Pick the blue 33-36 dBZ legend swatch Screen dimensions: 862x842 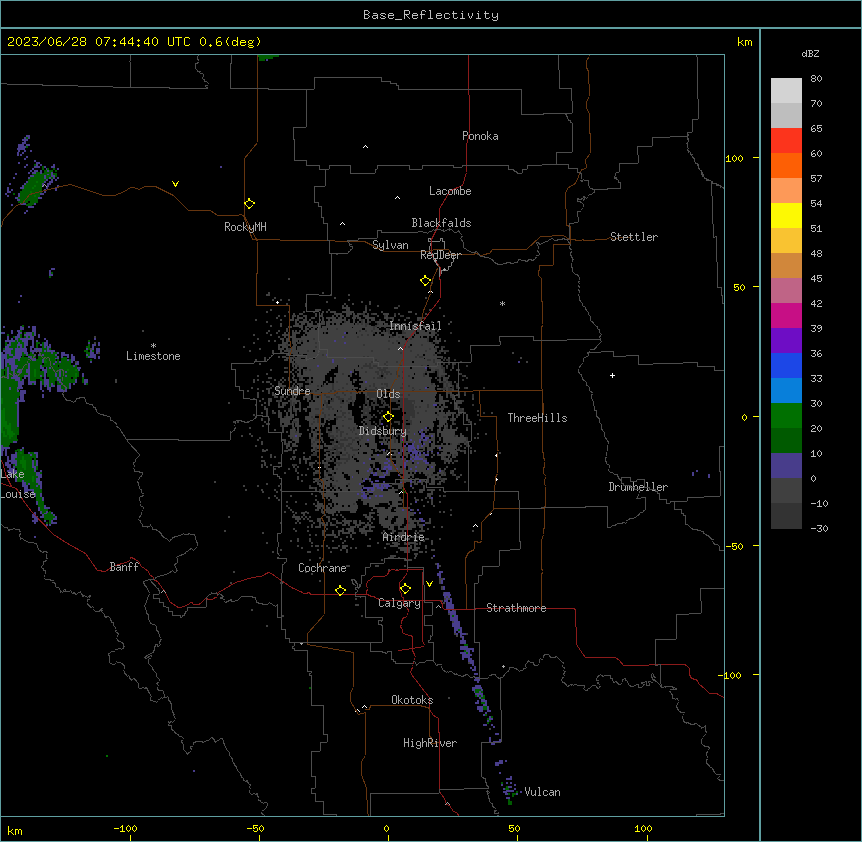click(x=786, y=365)
